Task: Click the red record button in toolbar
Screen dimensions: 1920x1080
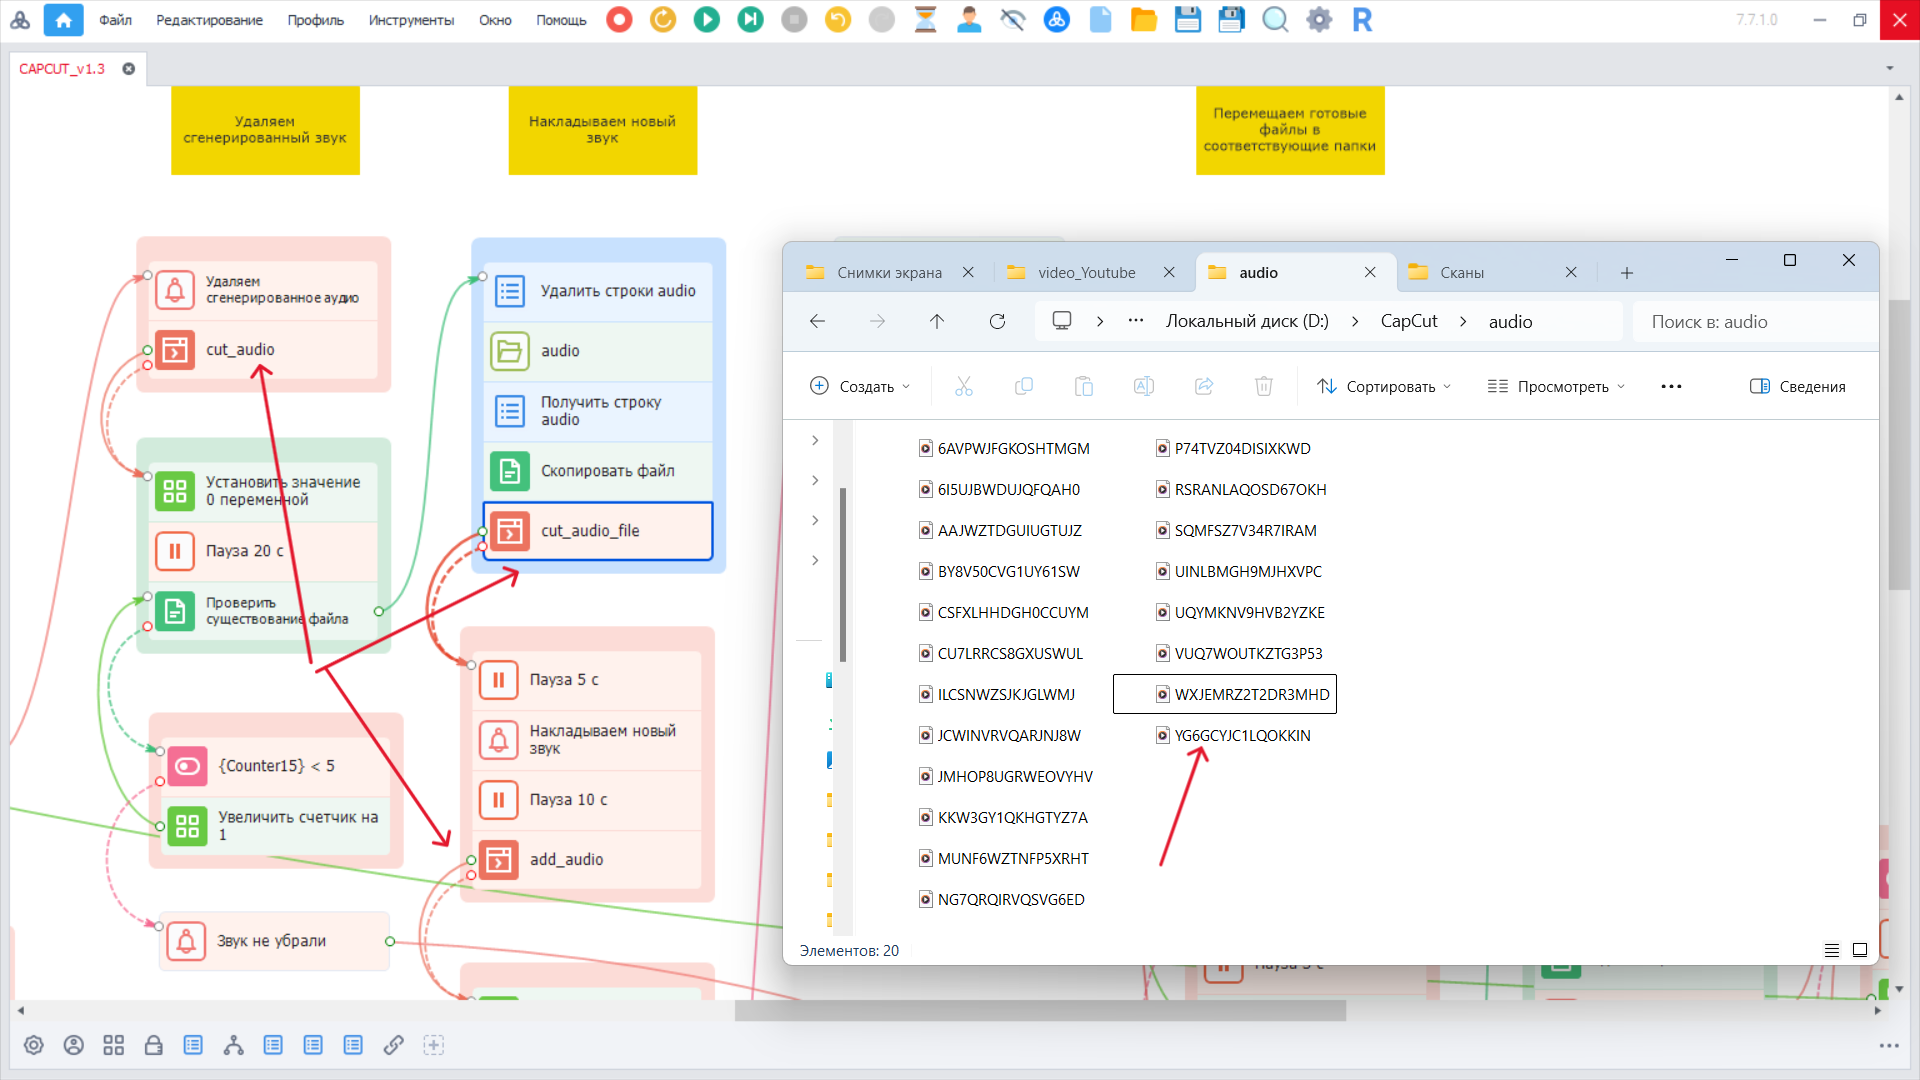Action: (619, 19)
